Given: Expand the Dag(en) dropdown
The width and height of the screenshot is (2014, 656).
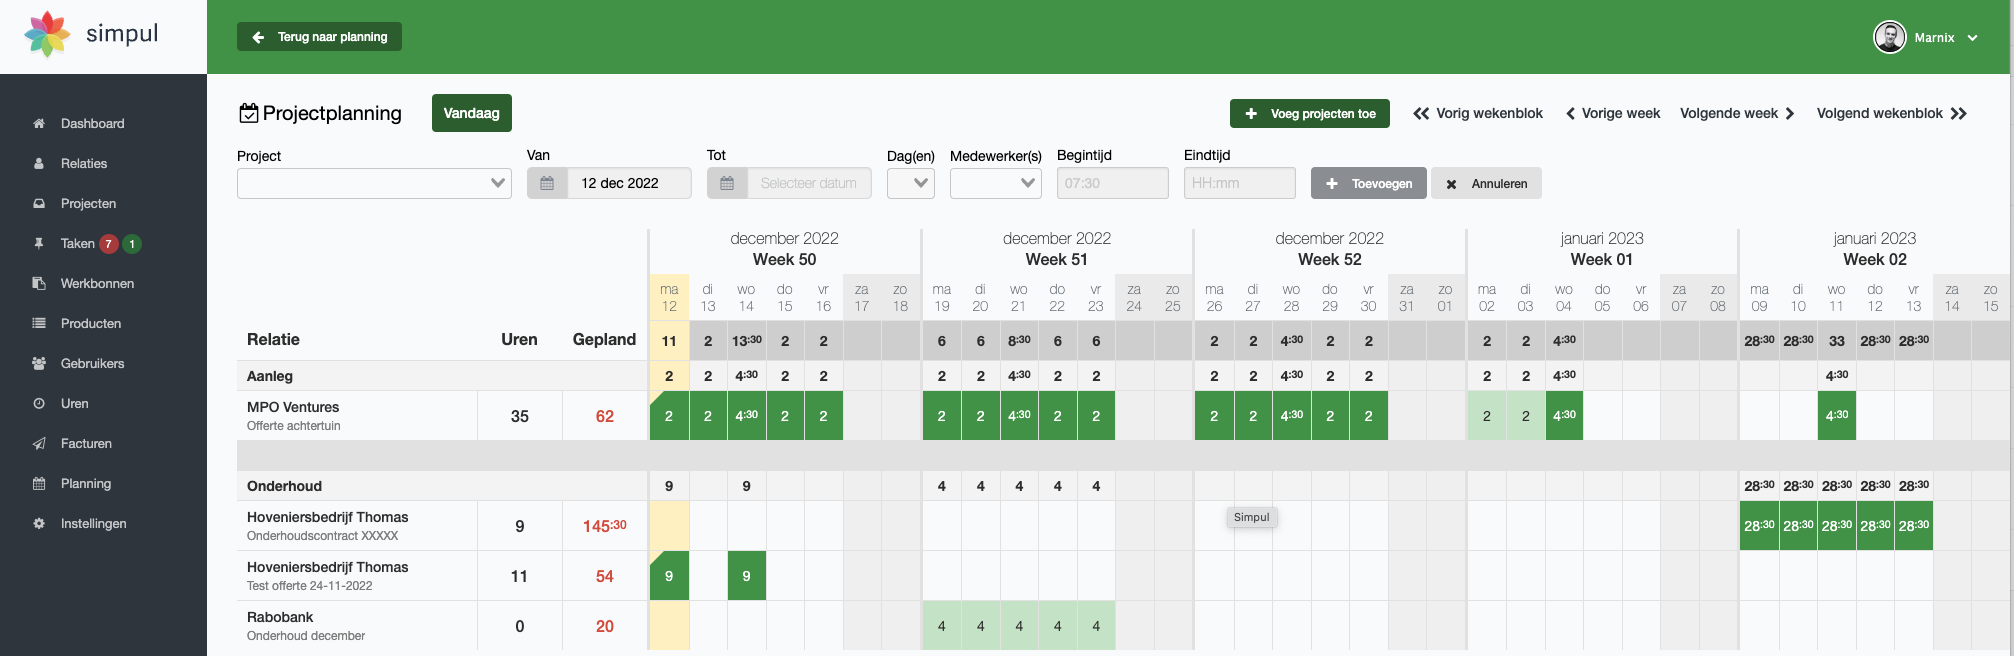Looking at the screenshot, I should pos(910,184).
